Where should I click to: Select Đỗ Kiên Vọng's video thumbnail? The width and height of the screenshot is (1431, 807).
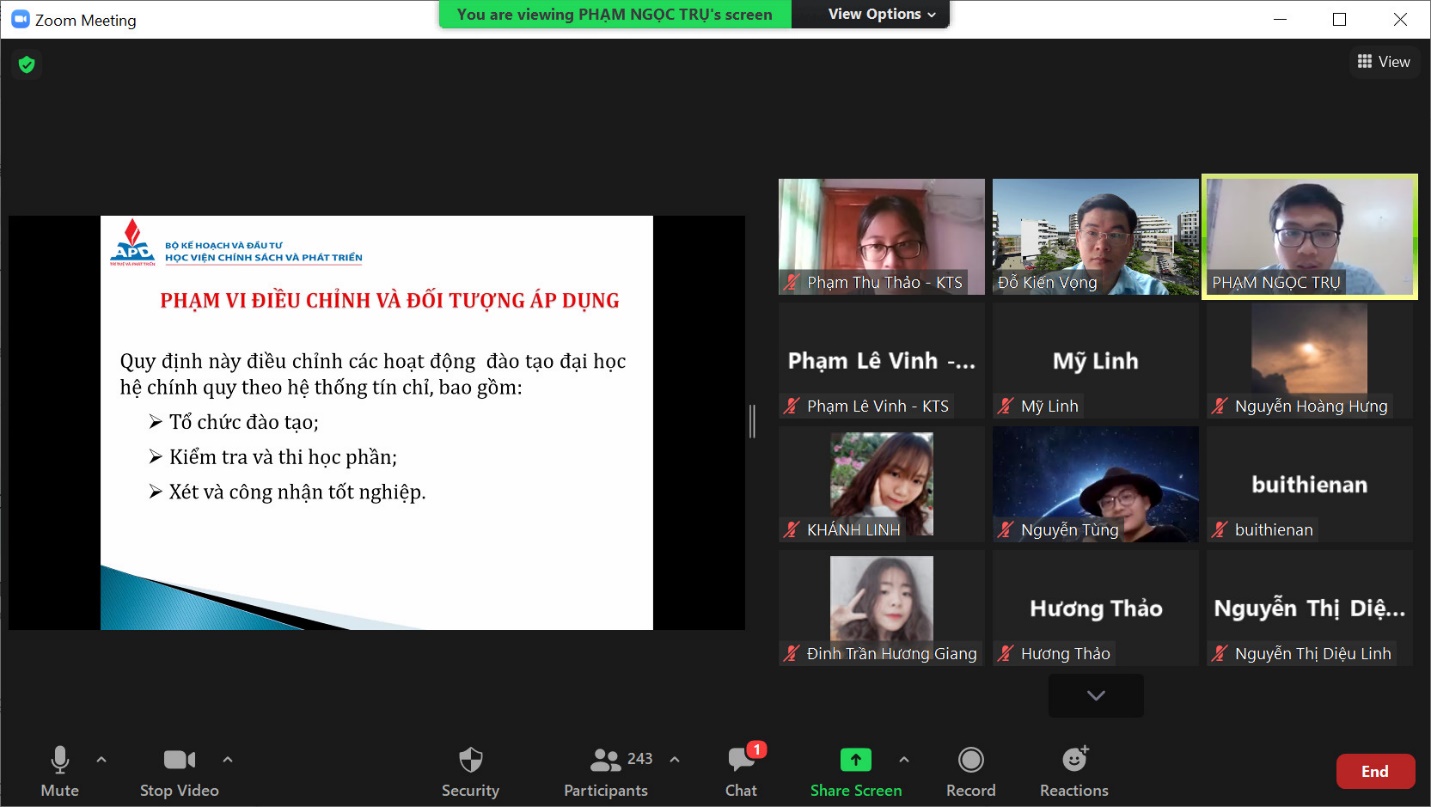1095,237
